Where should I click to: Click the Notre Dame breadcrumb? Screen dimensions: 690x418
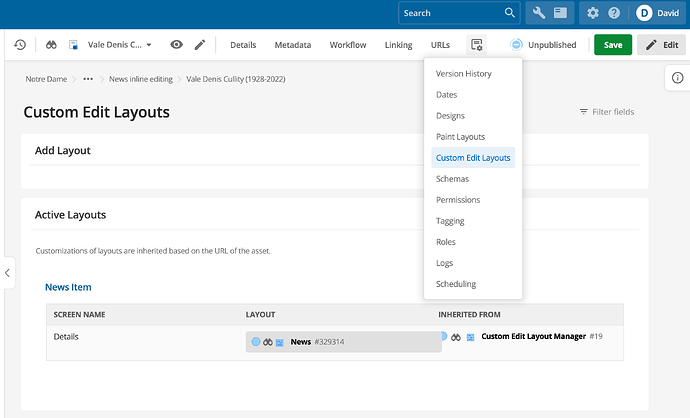[x=46, y=79]
